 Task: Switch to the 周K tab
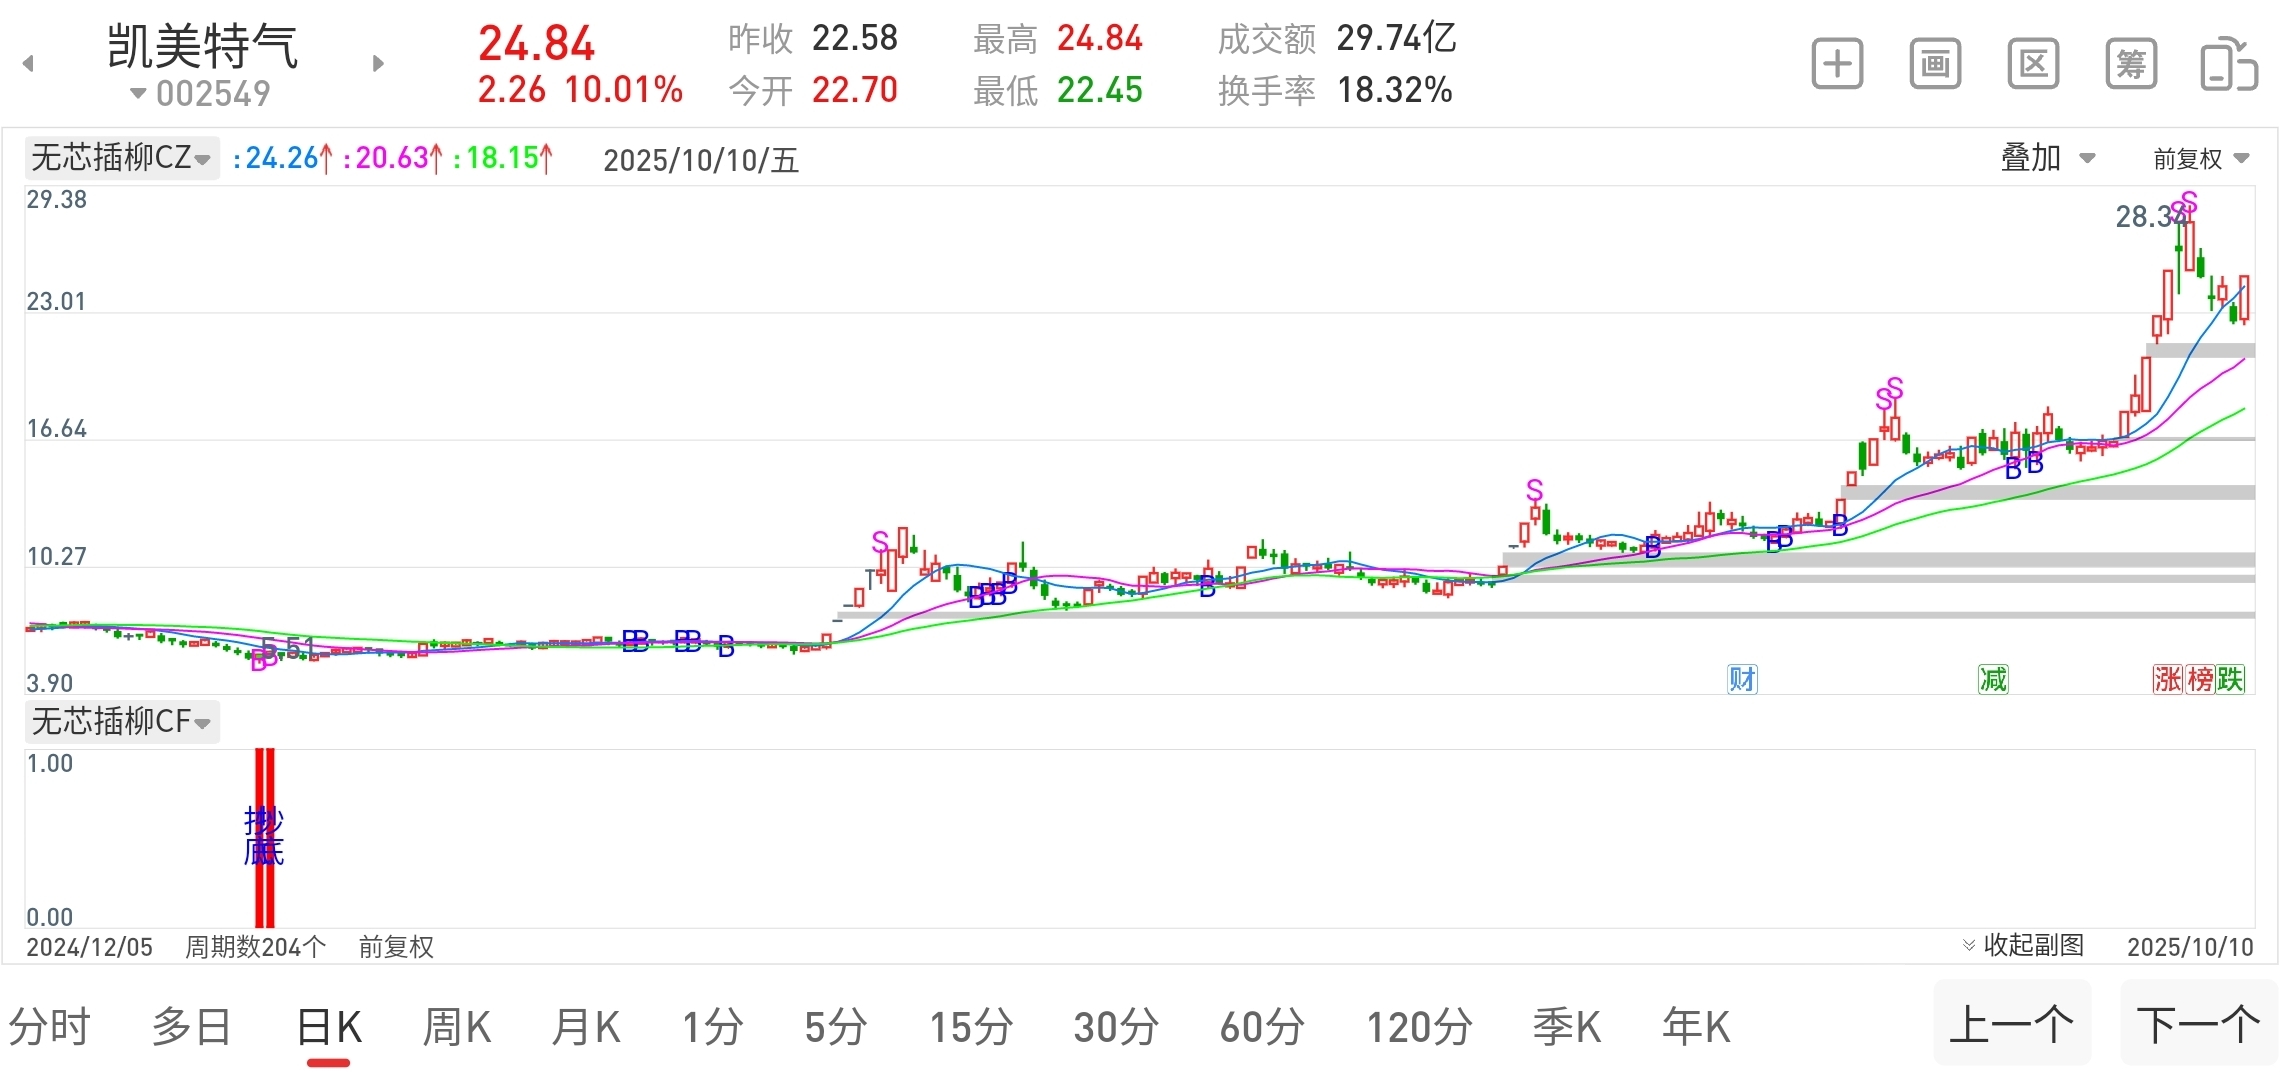click(457, 1027)
